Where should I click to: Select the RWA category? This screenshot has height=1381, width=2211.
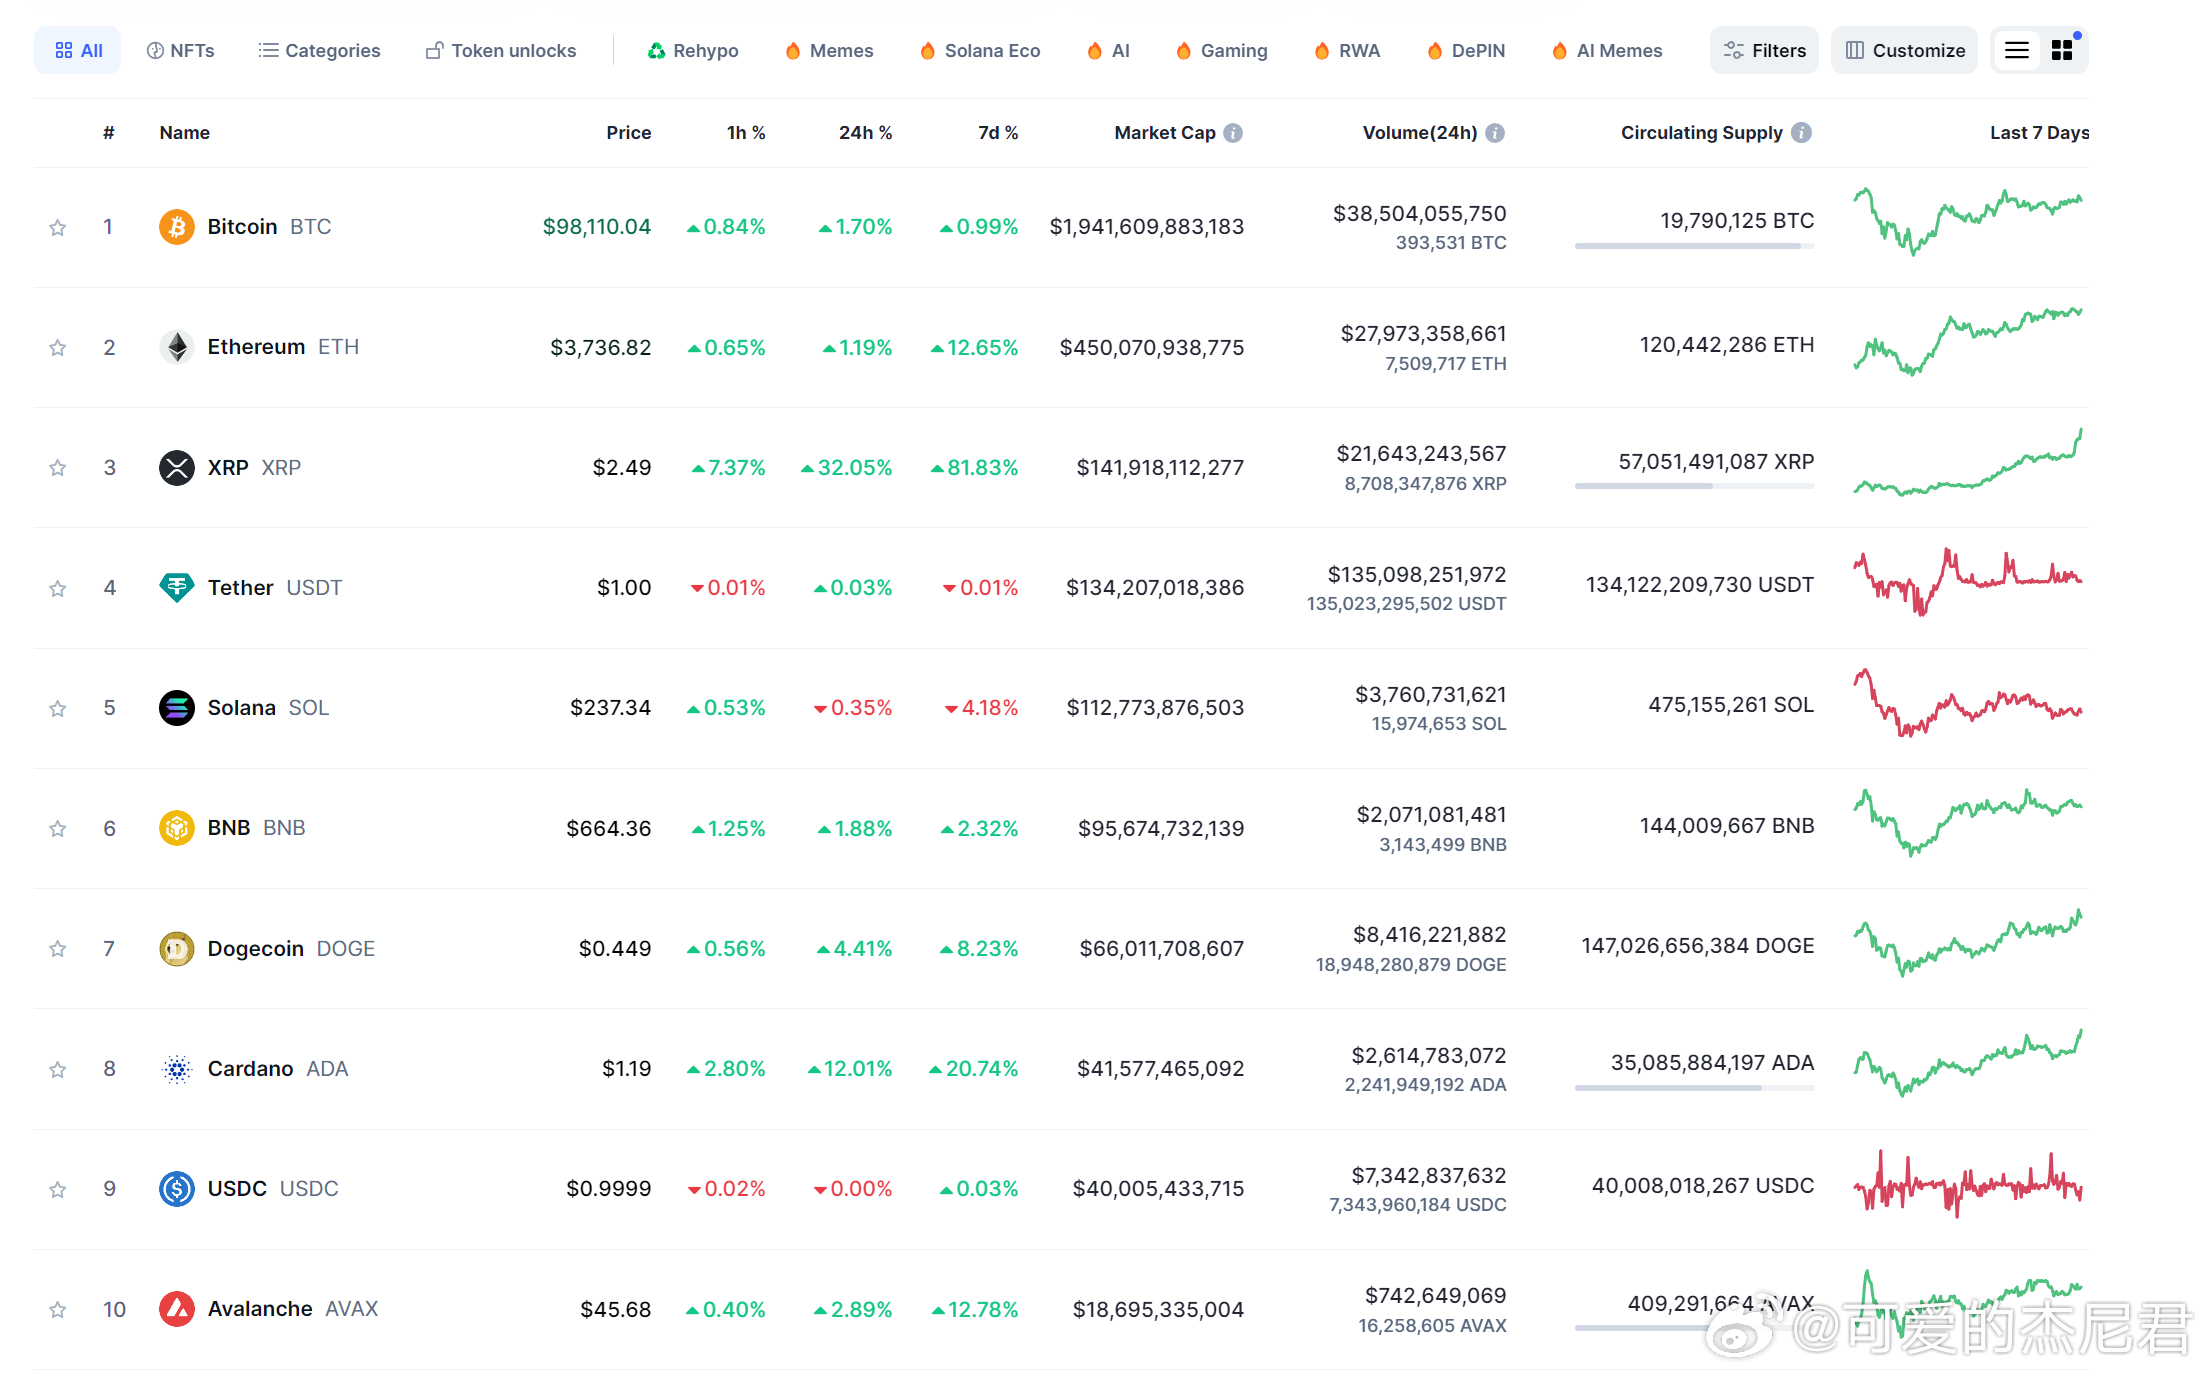tap(1347, 50)
